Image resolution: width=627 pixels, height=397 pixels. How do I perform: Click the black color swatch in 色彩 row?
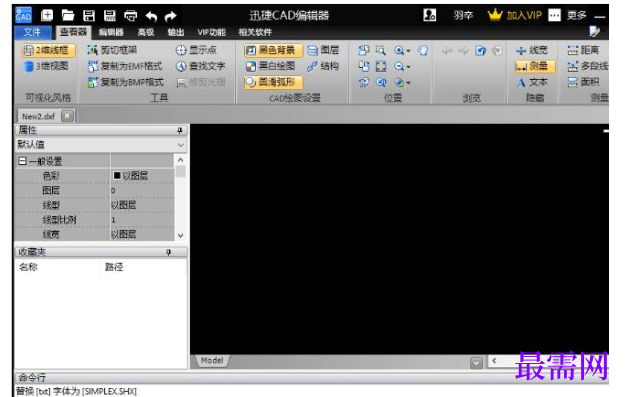[117, 175]
